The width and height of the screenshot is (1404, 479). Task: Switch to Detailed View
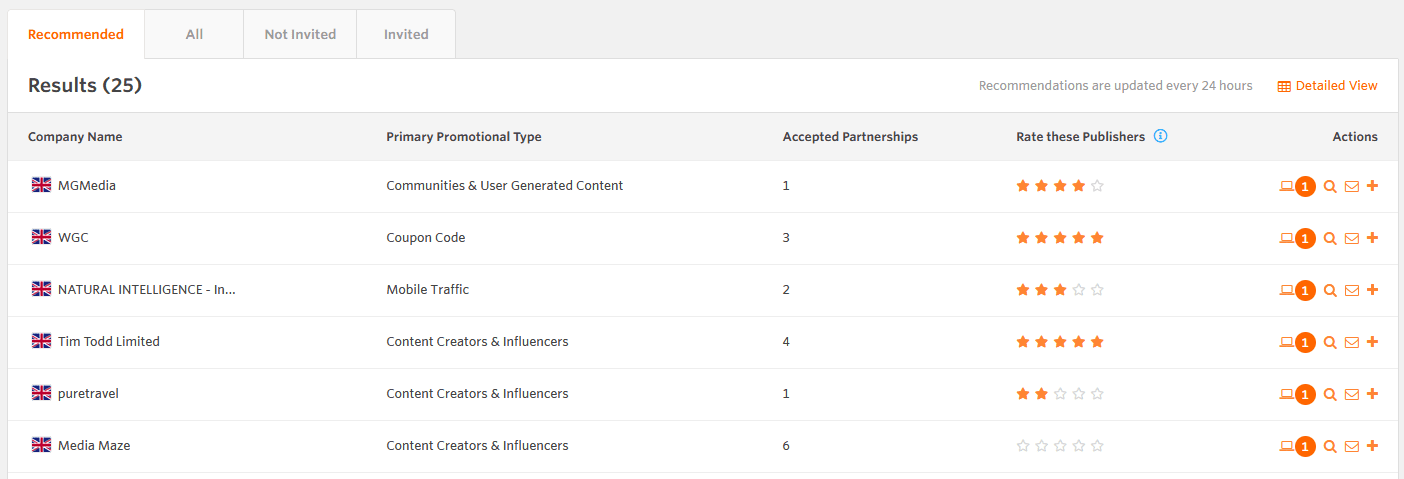pyautogui.click(x=1327, y=86)
